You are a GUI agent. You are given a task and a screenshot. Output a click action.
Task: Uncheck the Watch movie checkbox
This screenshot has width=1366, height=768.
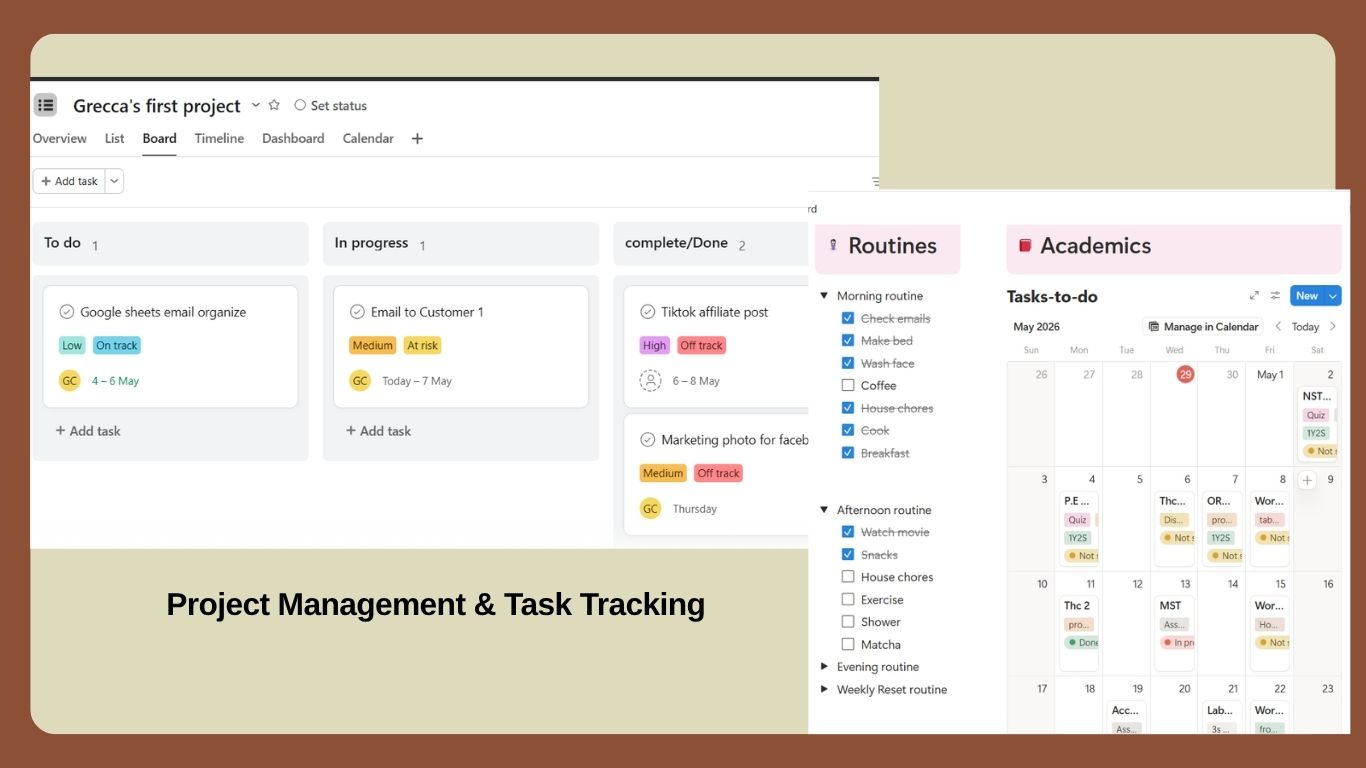click(848, 532)
